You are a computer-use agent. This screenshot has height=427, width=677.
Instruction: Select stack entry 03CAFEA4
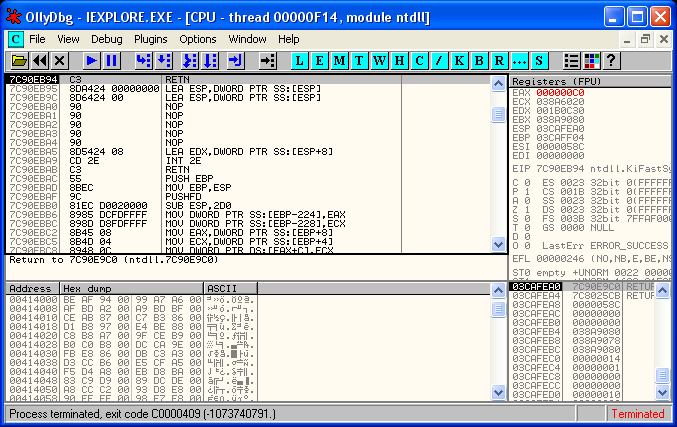tap(582, 296)
